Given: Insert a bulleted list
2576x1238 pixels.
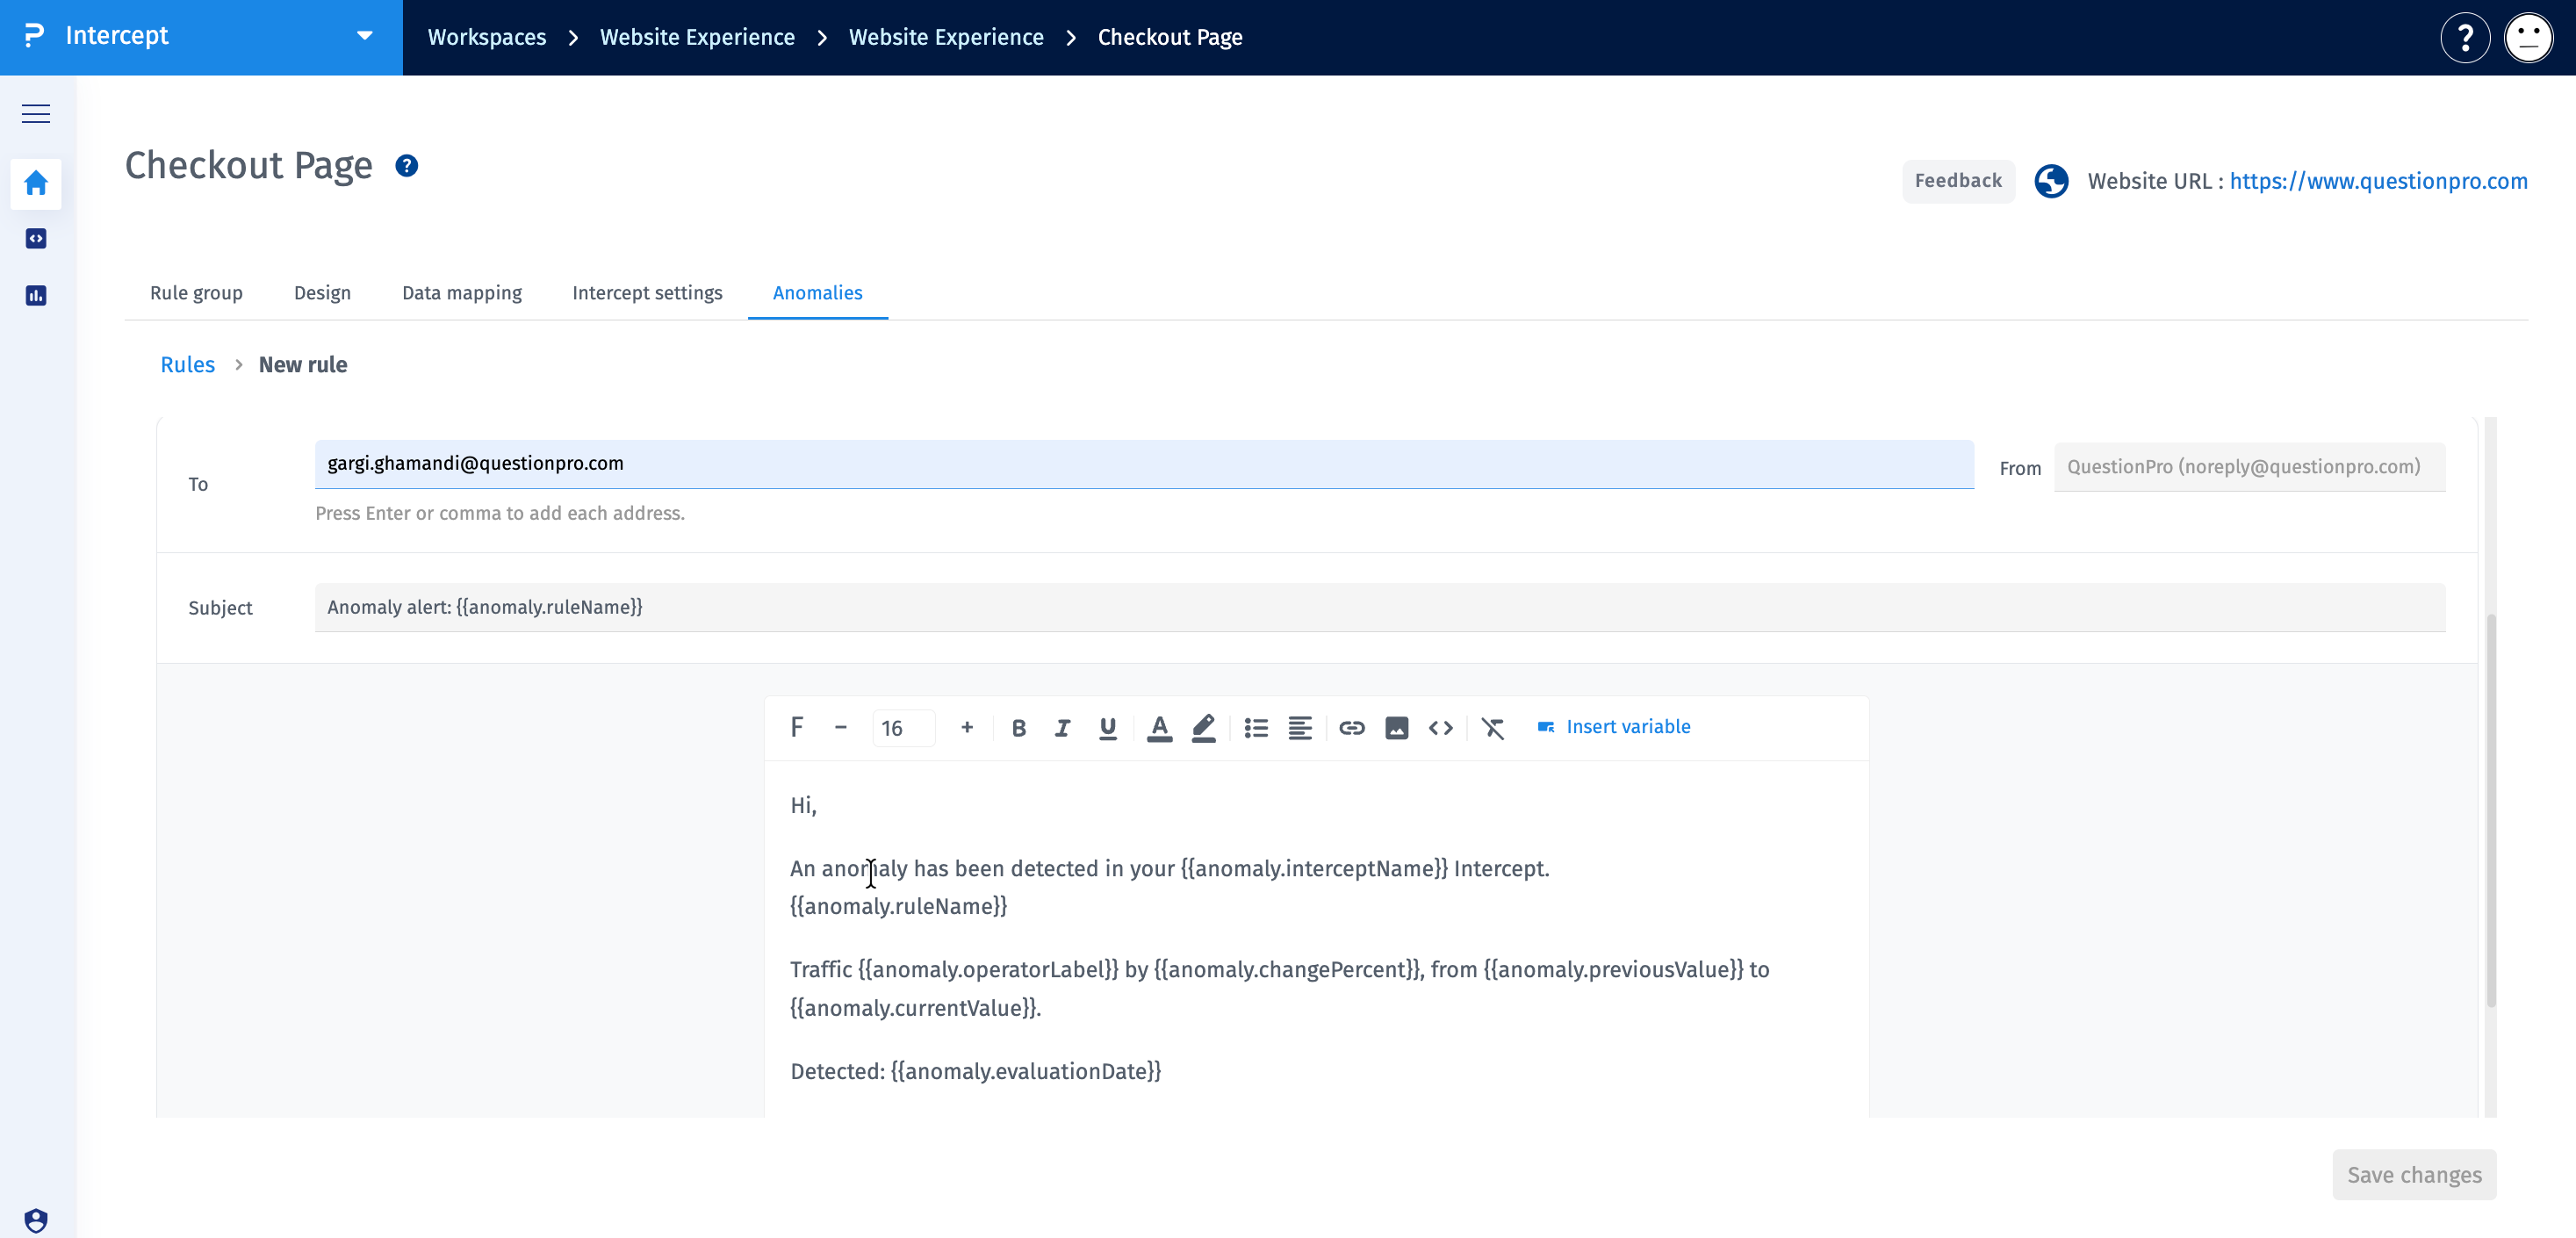Looking at the screenshot, I should [x=1256, y=728].
